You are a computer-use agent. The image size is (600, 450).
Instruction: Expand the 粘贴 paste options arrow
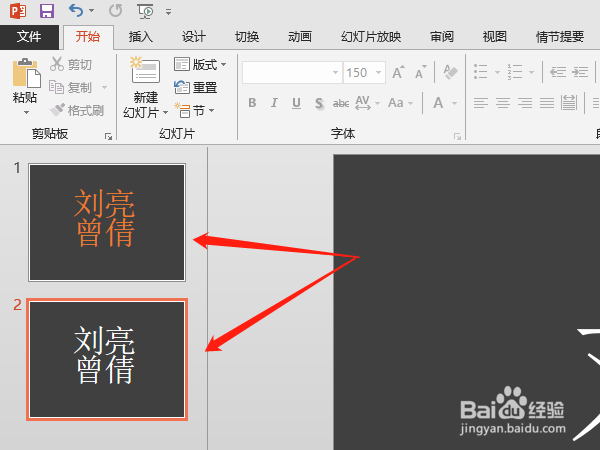point(26,112)
